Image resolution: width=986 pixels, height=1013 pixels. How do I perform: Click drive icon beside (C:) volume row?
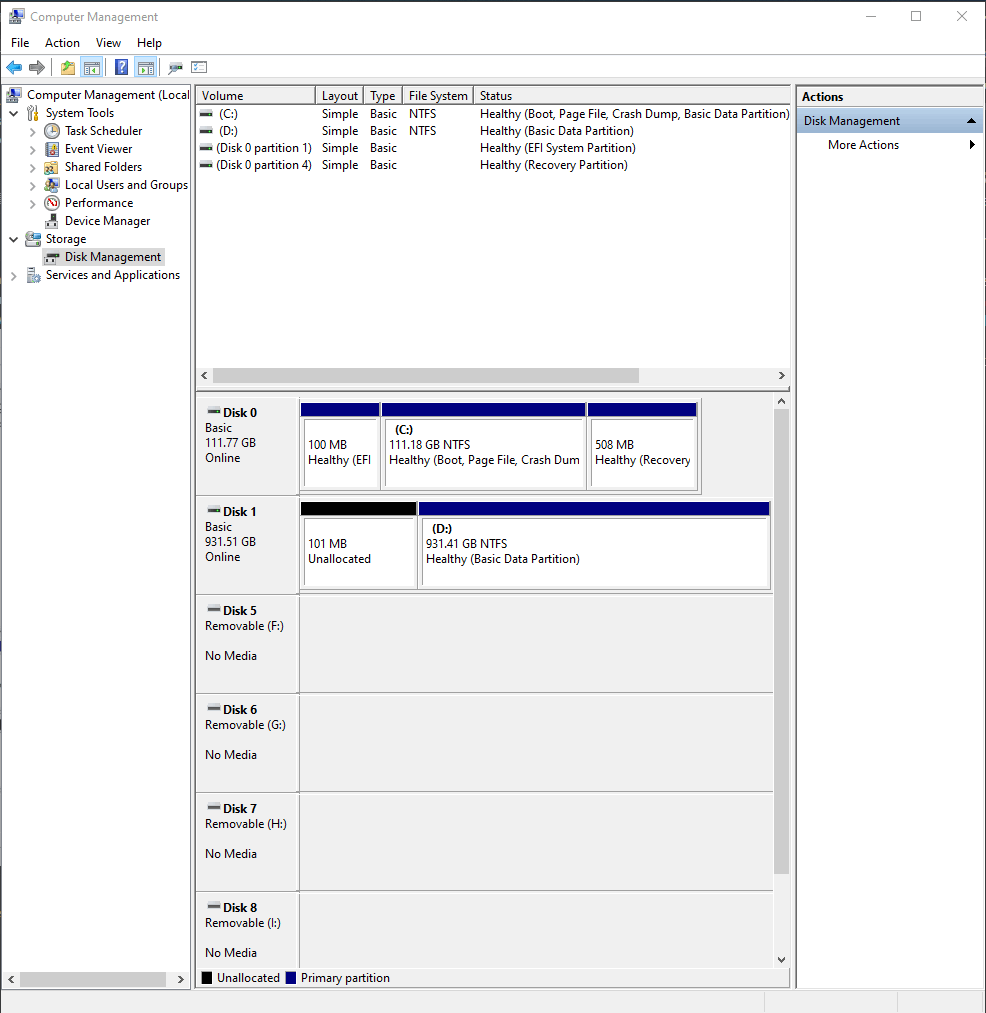pos(206,114)
